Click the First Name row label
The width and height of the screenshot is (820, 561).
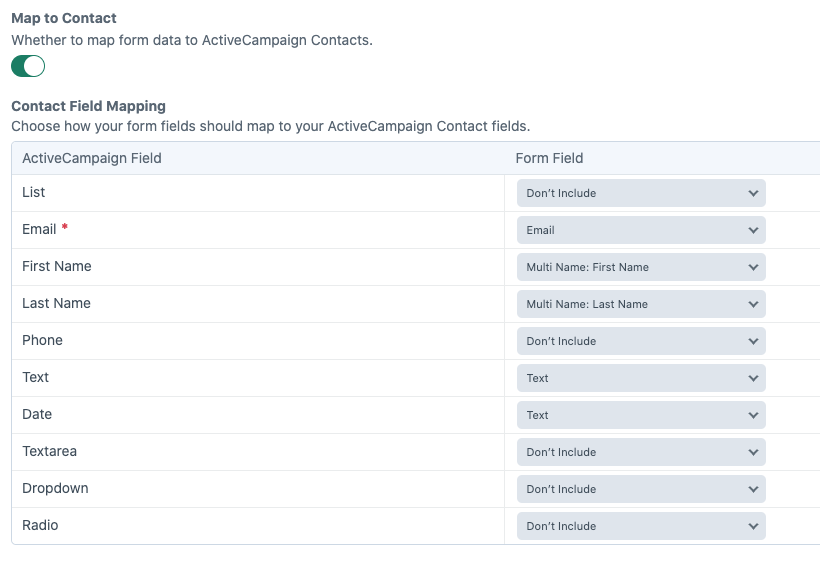click(x=57, y=266)
